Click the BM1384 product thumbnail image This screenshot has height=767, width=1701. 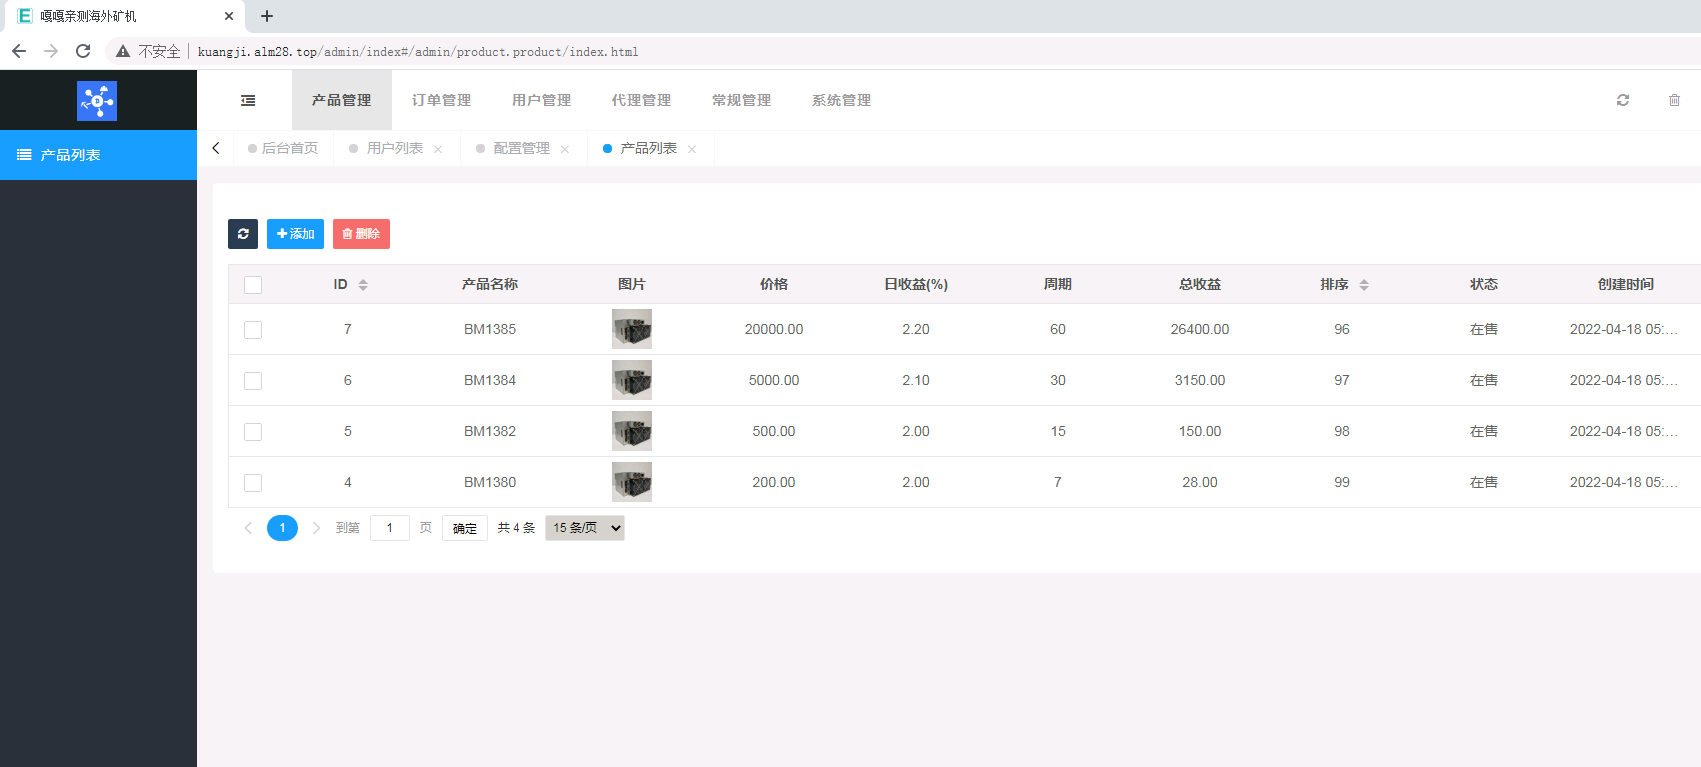click(x=632, y=380)
